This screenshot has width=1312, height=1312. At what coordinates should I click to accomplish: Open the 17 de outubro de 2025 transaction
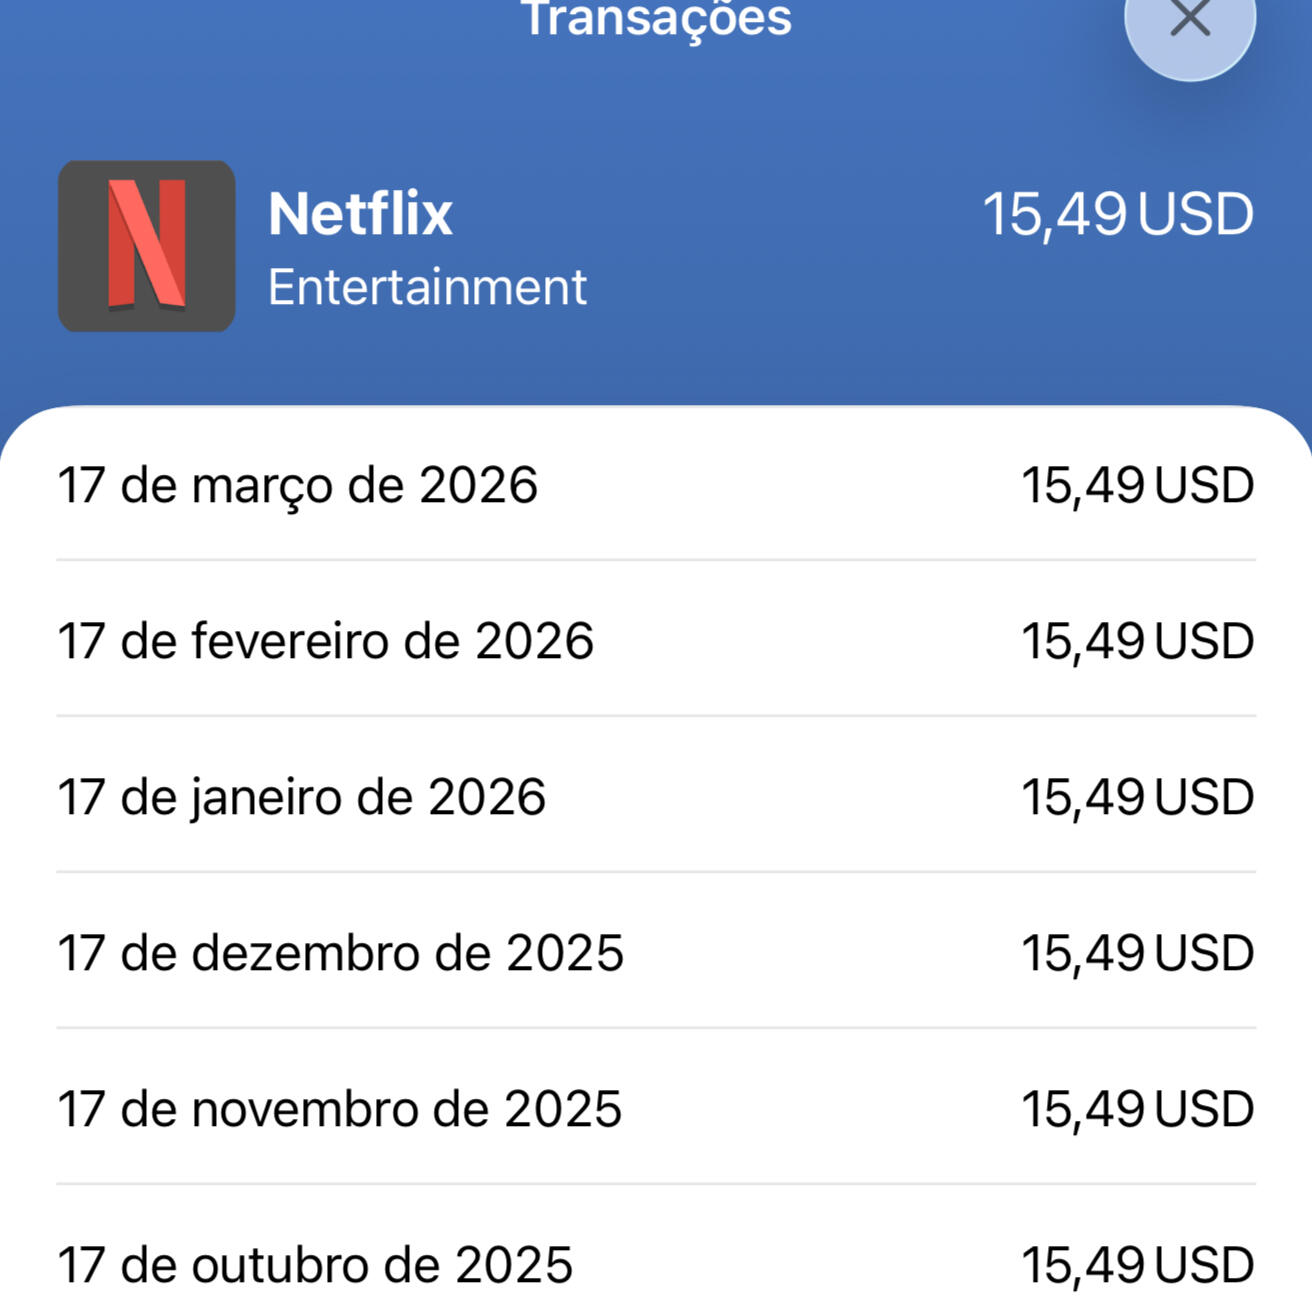316,1265
